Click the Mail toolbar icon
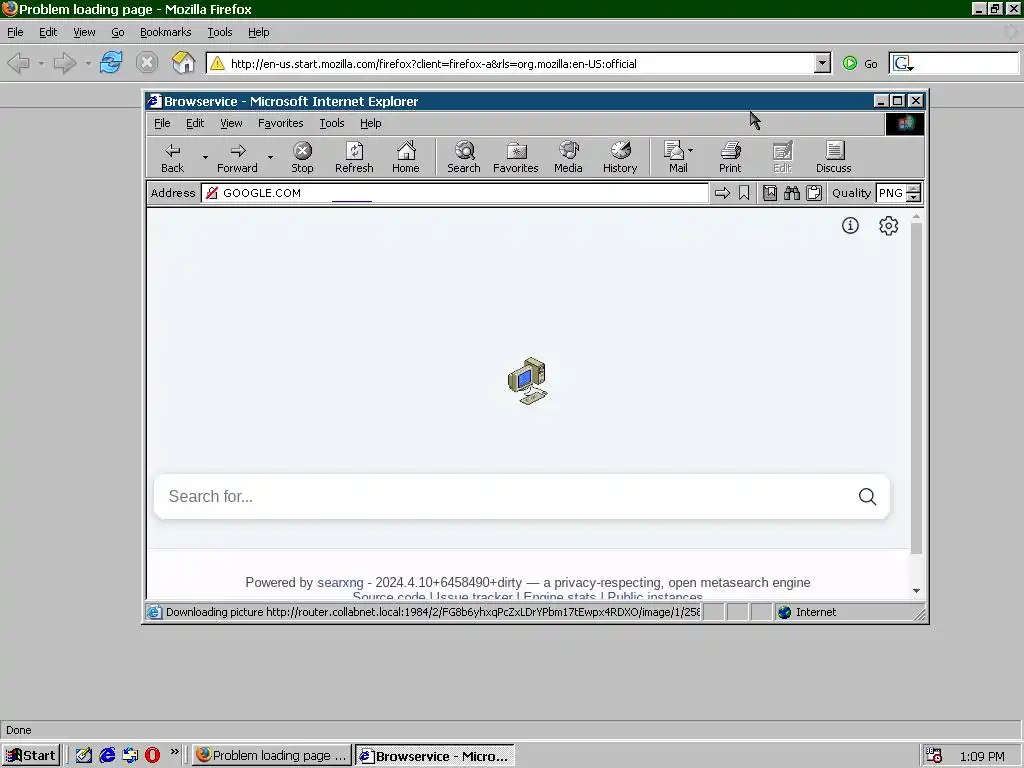Viewport: 1024px width, 768px height. click(674, 158)
